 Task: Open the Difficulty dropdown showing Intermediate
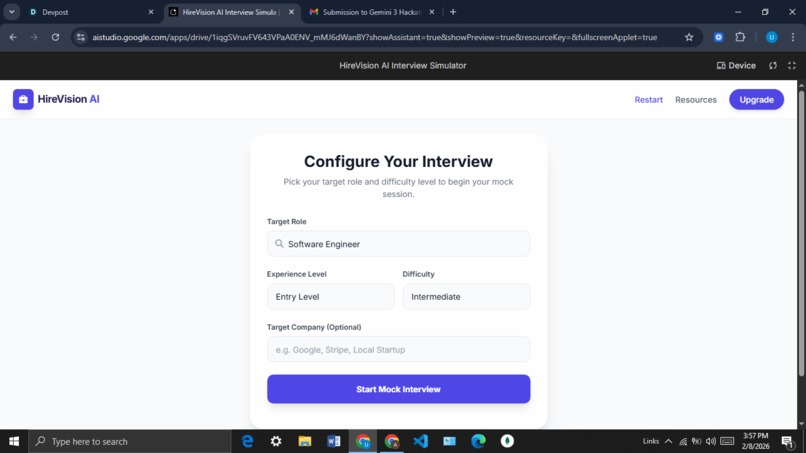[x=466, y=297]
